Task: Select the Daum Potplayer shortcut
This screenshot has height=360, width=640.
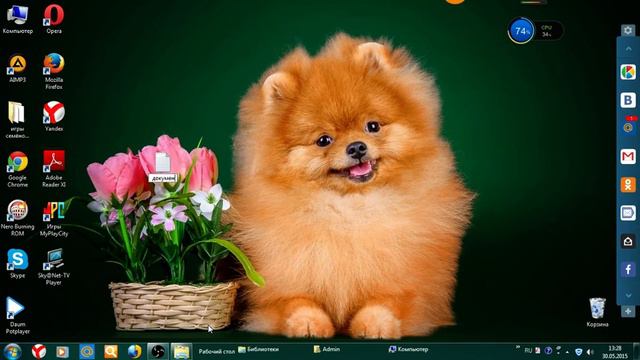Action: (18, 316)
